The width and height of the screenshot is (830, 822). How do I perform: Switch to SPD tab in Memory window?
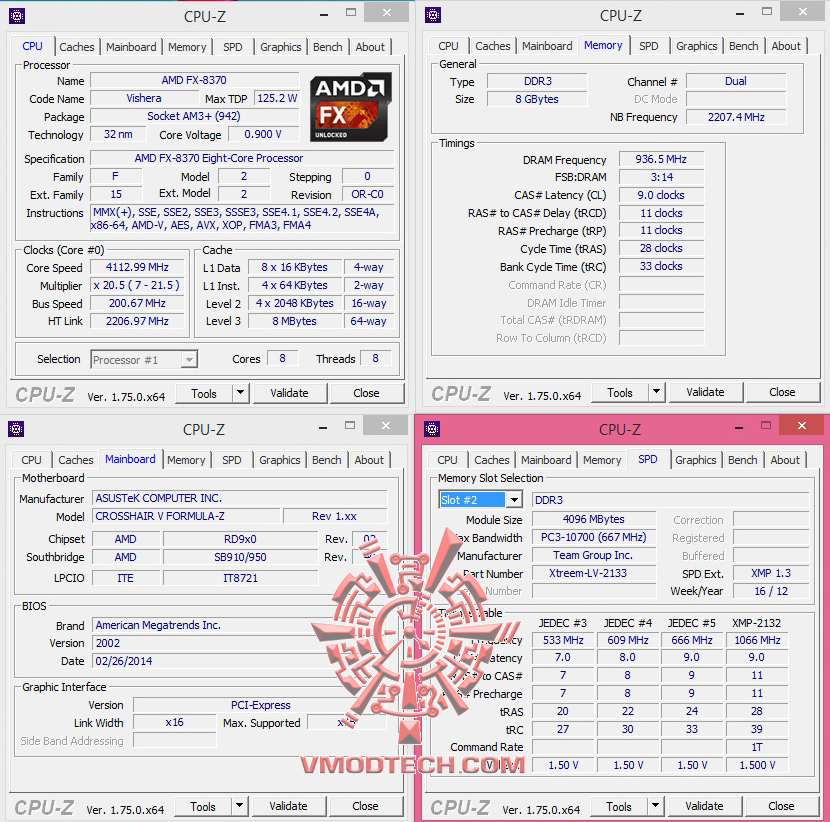click(x=648, y=46)
